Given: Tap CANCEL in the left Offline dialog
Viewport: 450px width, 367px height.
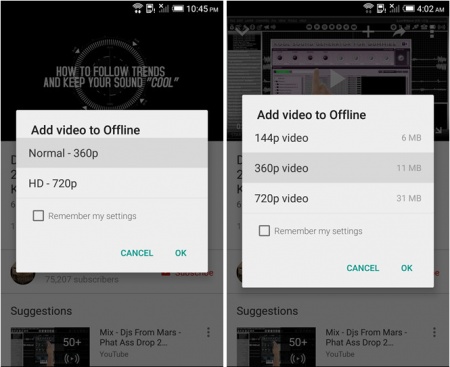Looking at the screenshot, I should (137, 253).
